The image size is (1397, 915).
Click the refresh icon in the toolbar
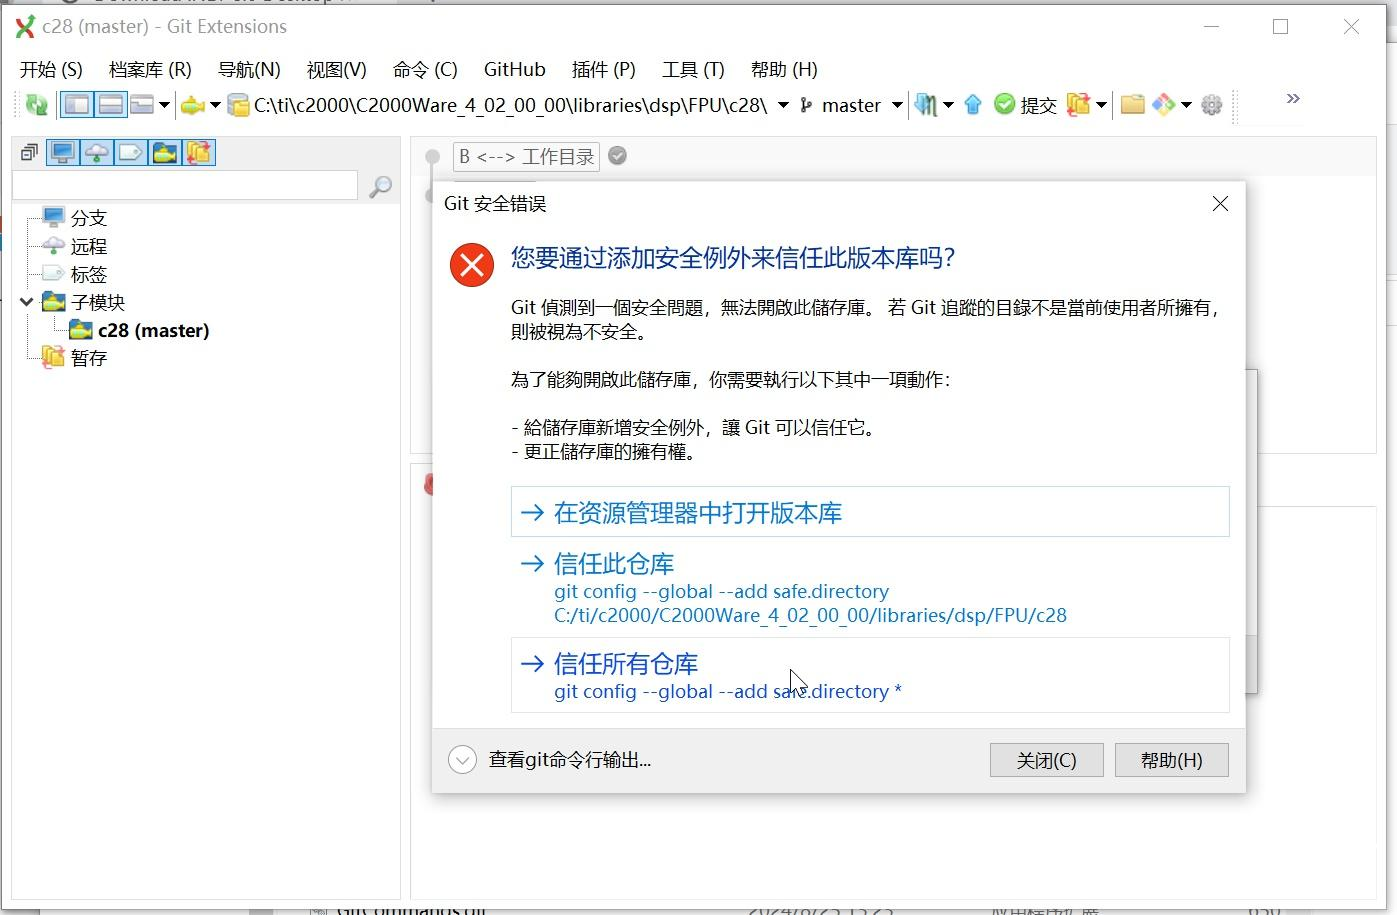(37, 105)
